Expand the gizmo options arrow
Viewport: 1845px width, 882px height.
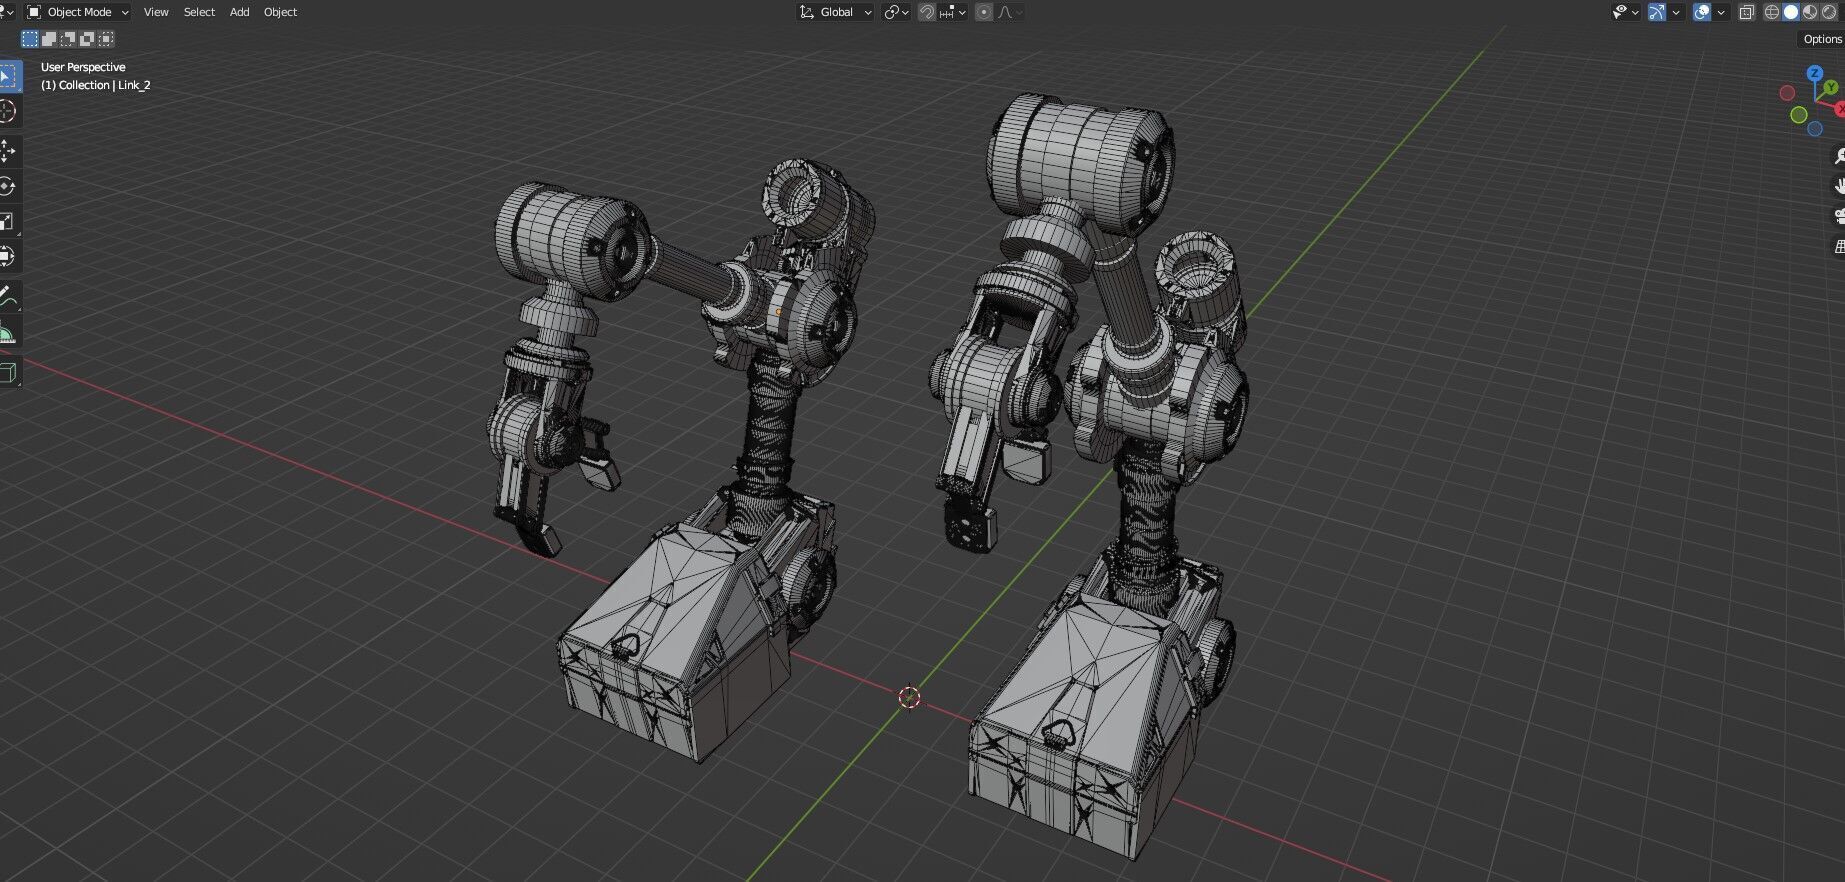[x=1676, y=12]
